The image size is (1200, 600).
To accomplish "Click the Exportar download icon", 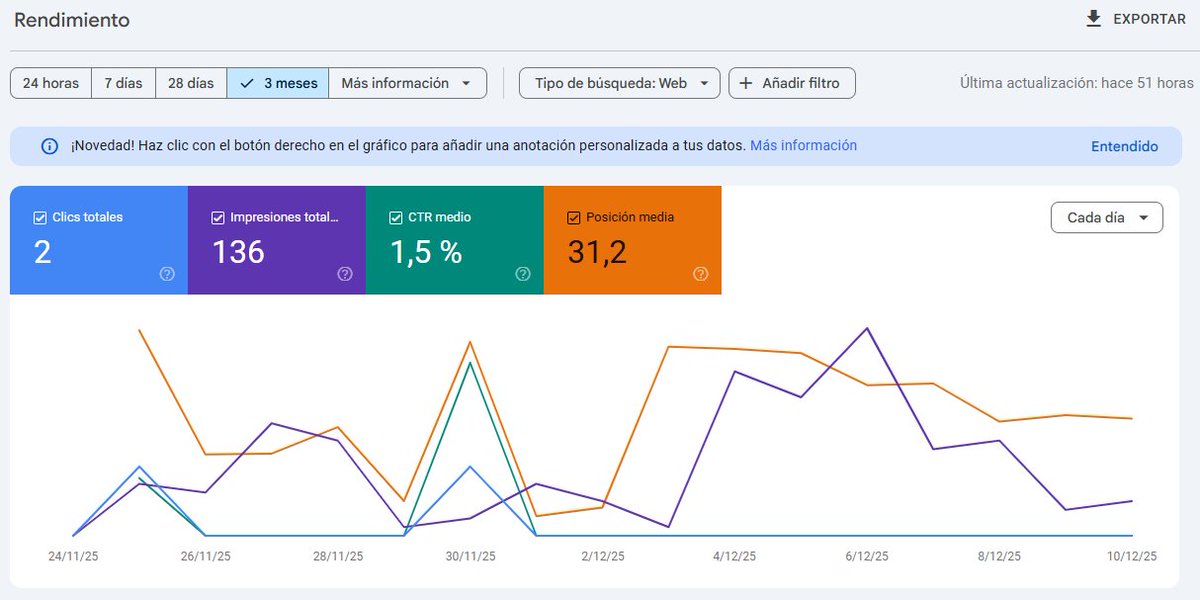I will (x=1093, y=17).
